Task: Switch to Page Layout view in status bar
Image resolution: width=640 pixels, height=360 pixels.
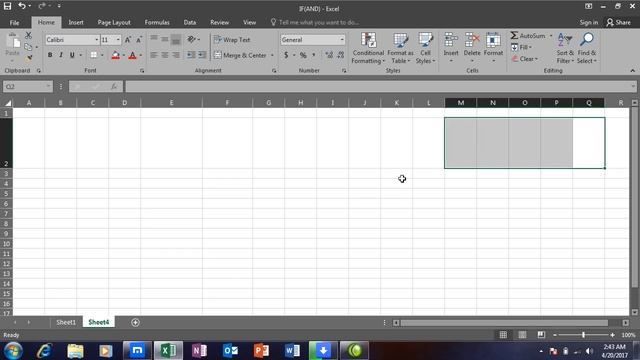Action: [x=522, y=335]
